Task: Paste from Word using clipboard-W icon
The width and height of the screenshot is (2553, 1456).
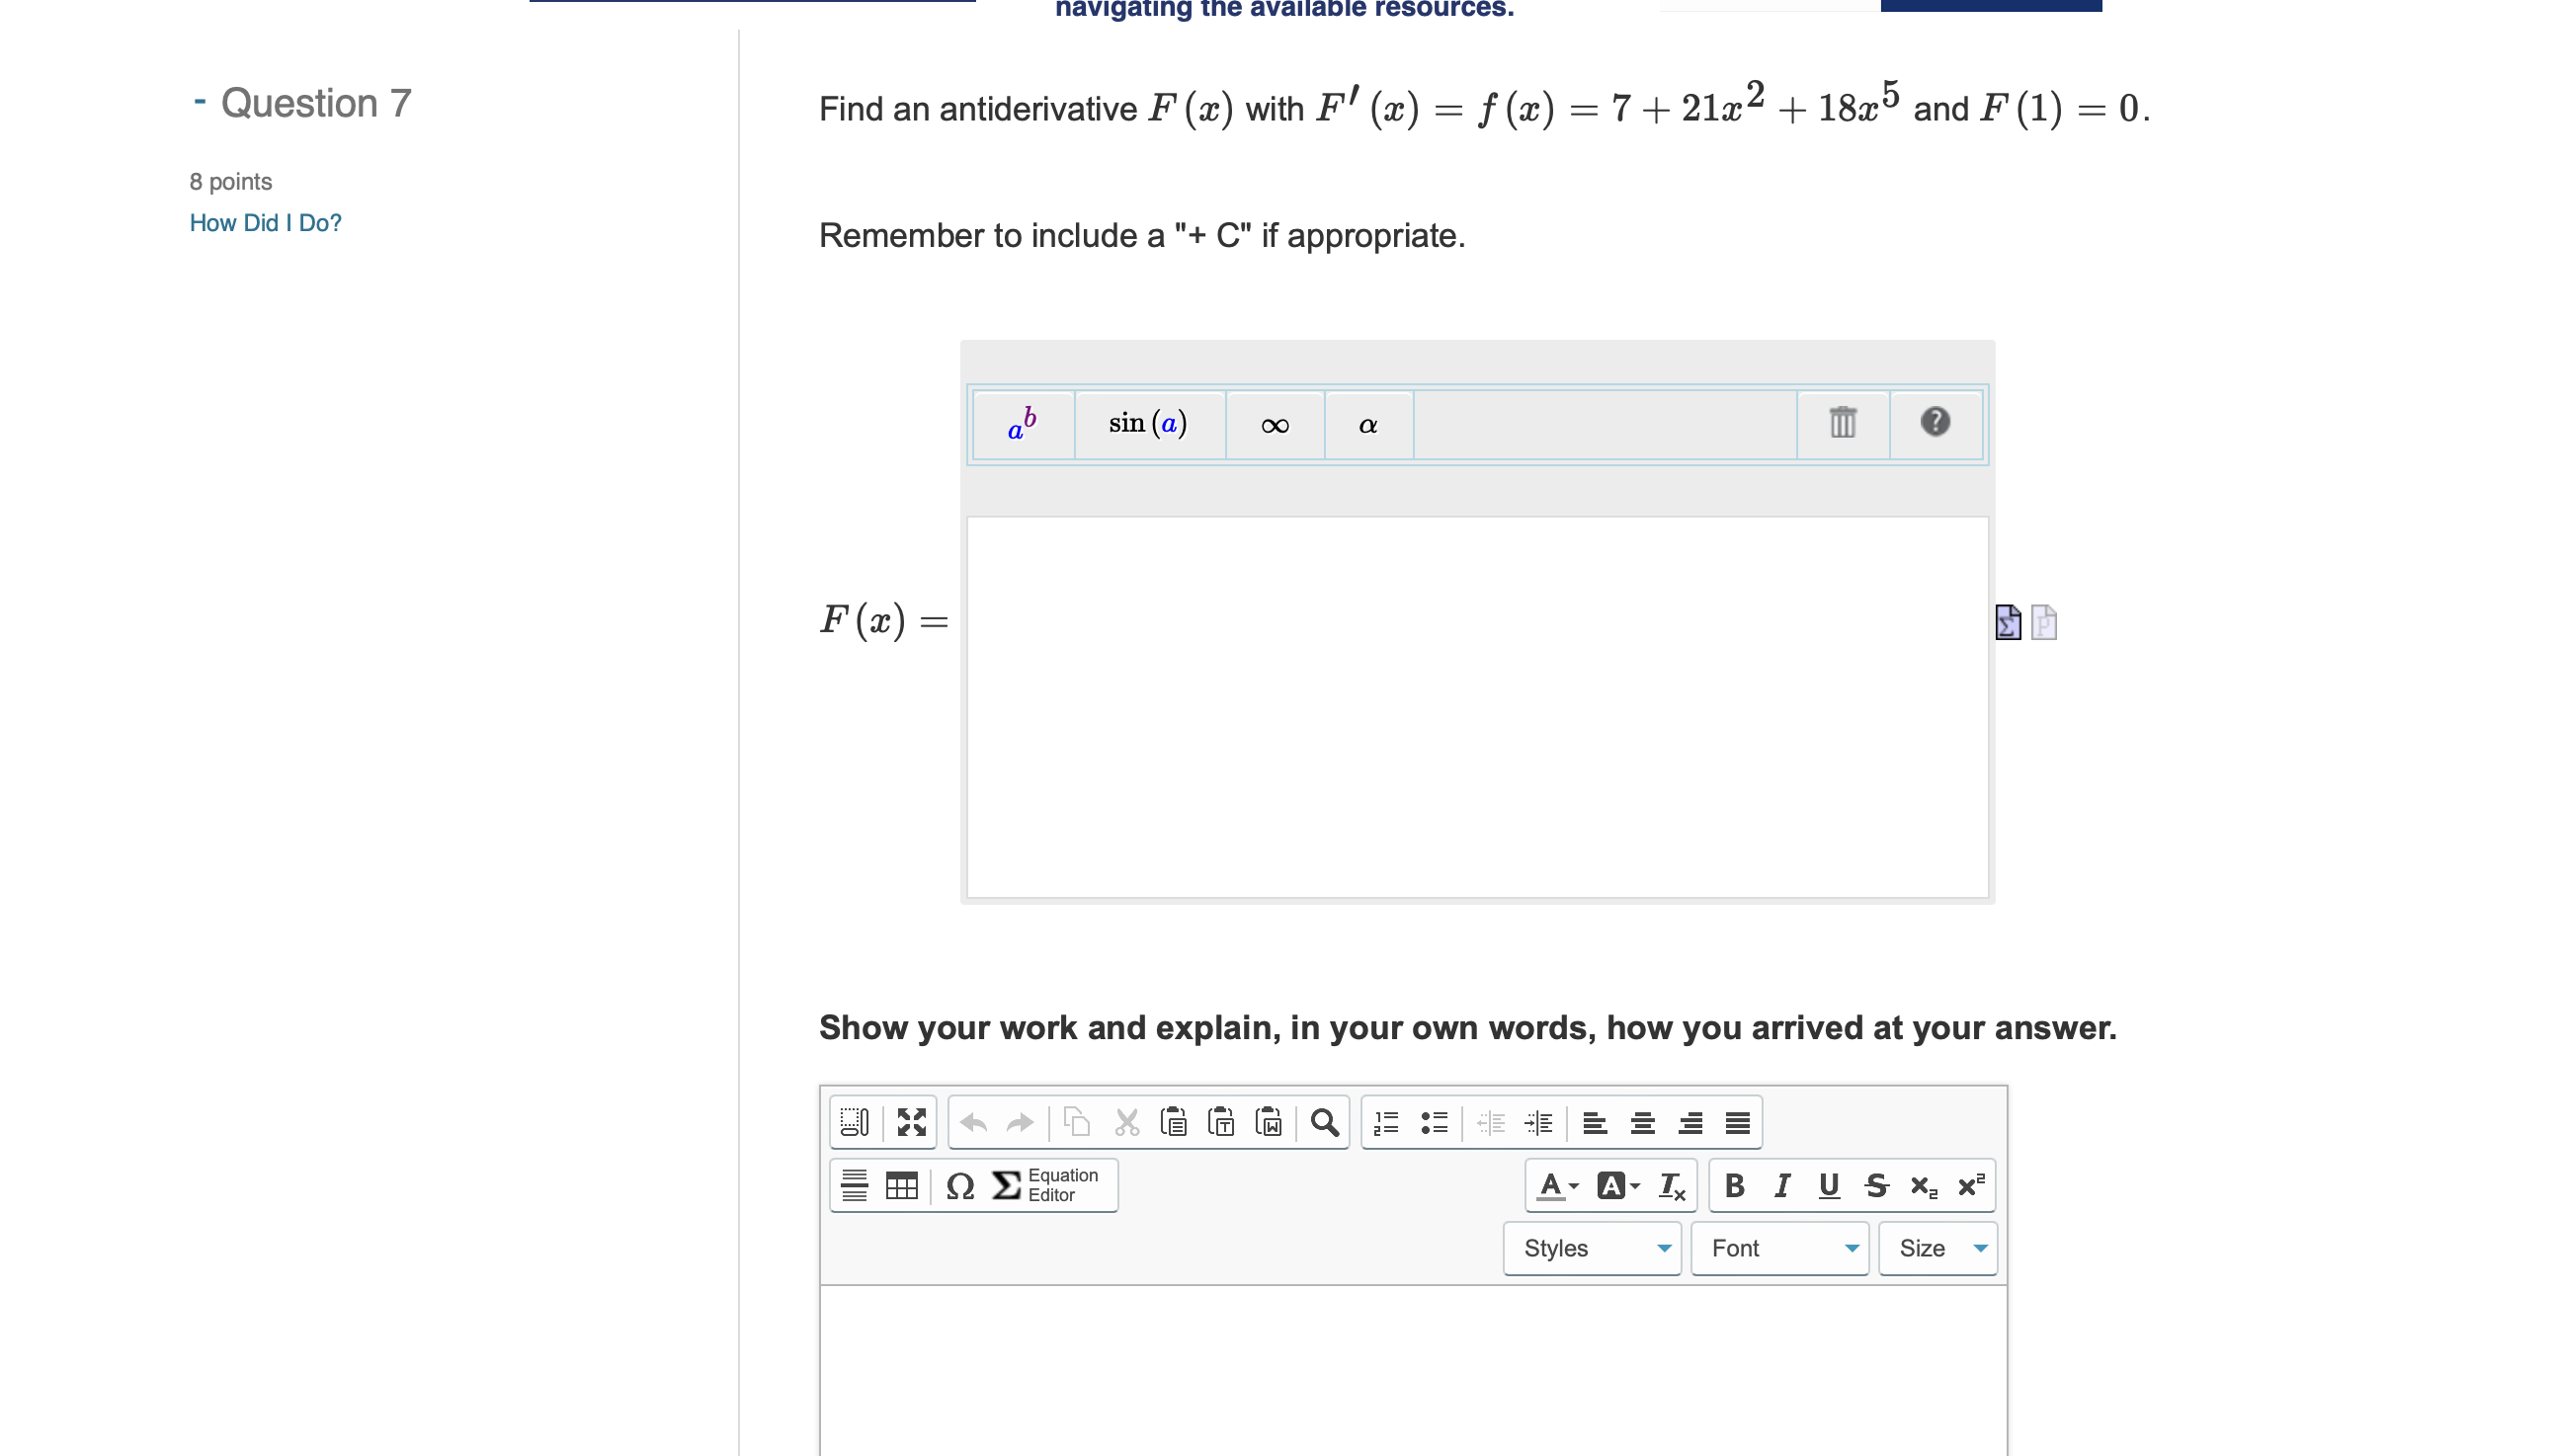Action: (x=1270, y=1122)
